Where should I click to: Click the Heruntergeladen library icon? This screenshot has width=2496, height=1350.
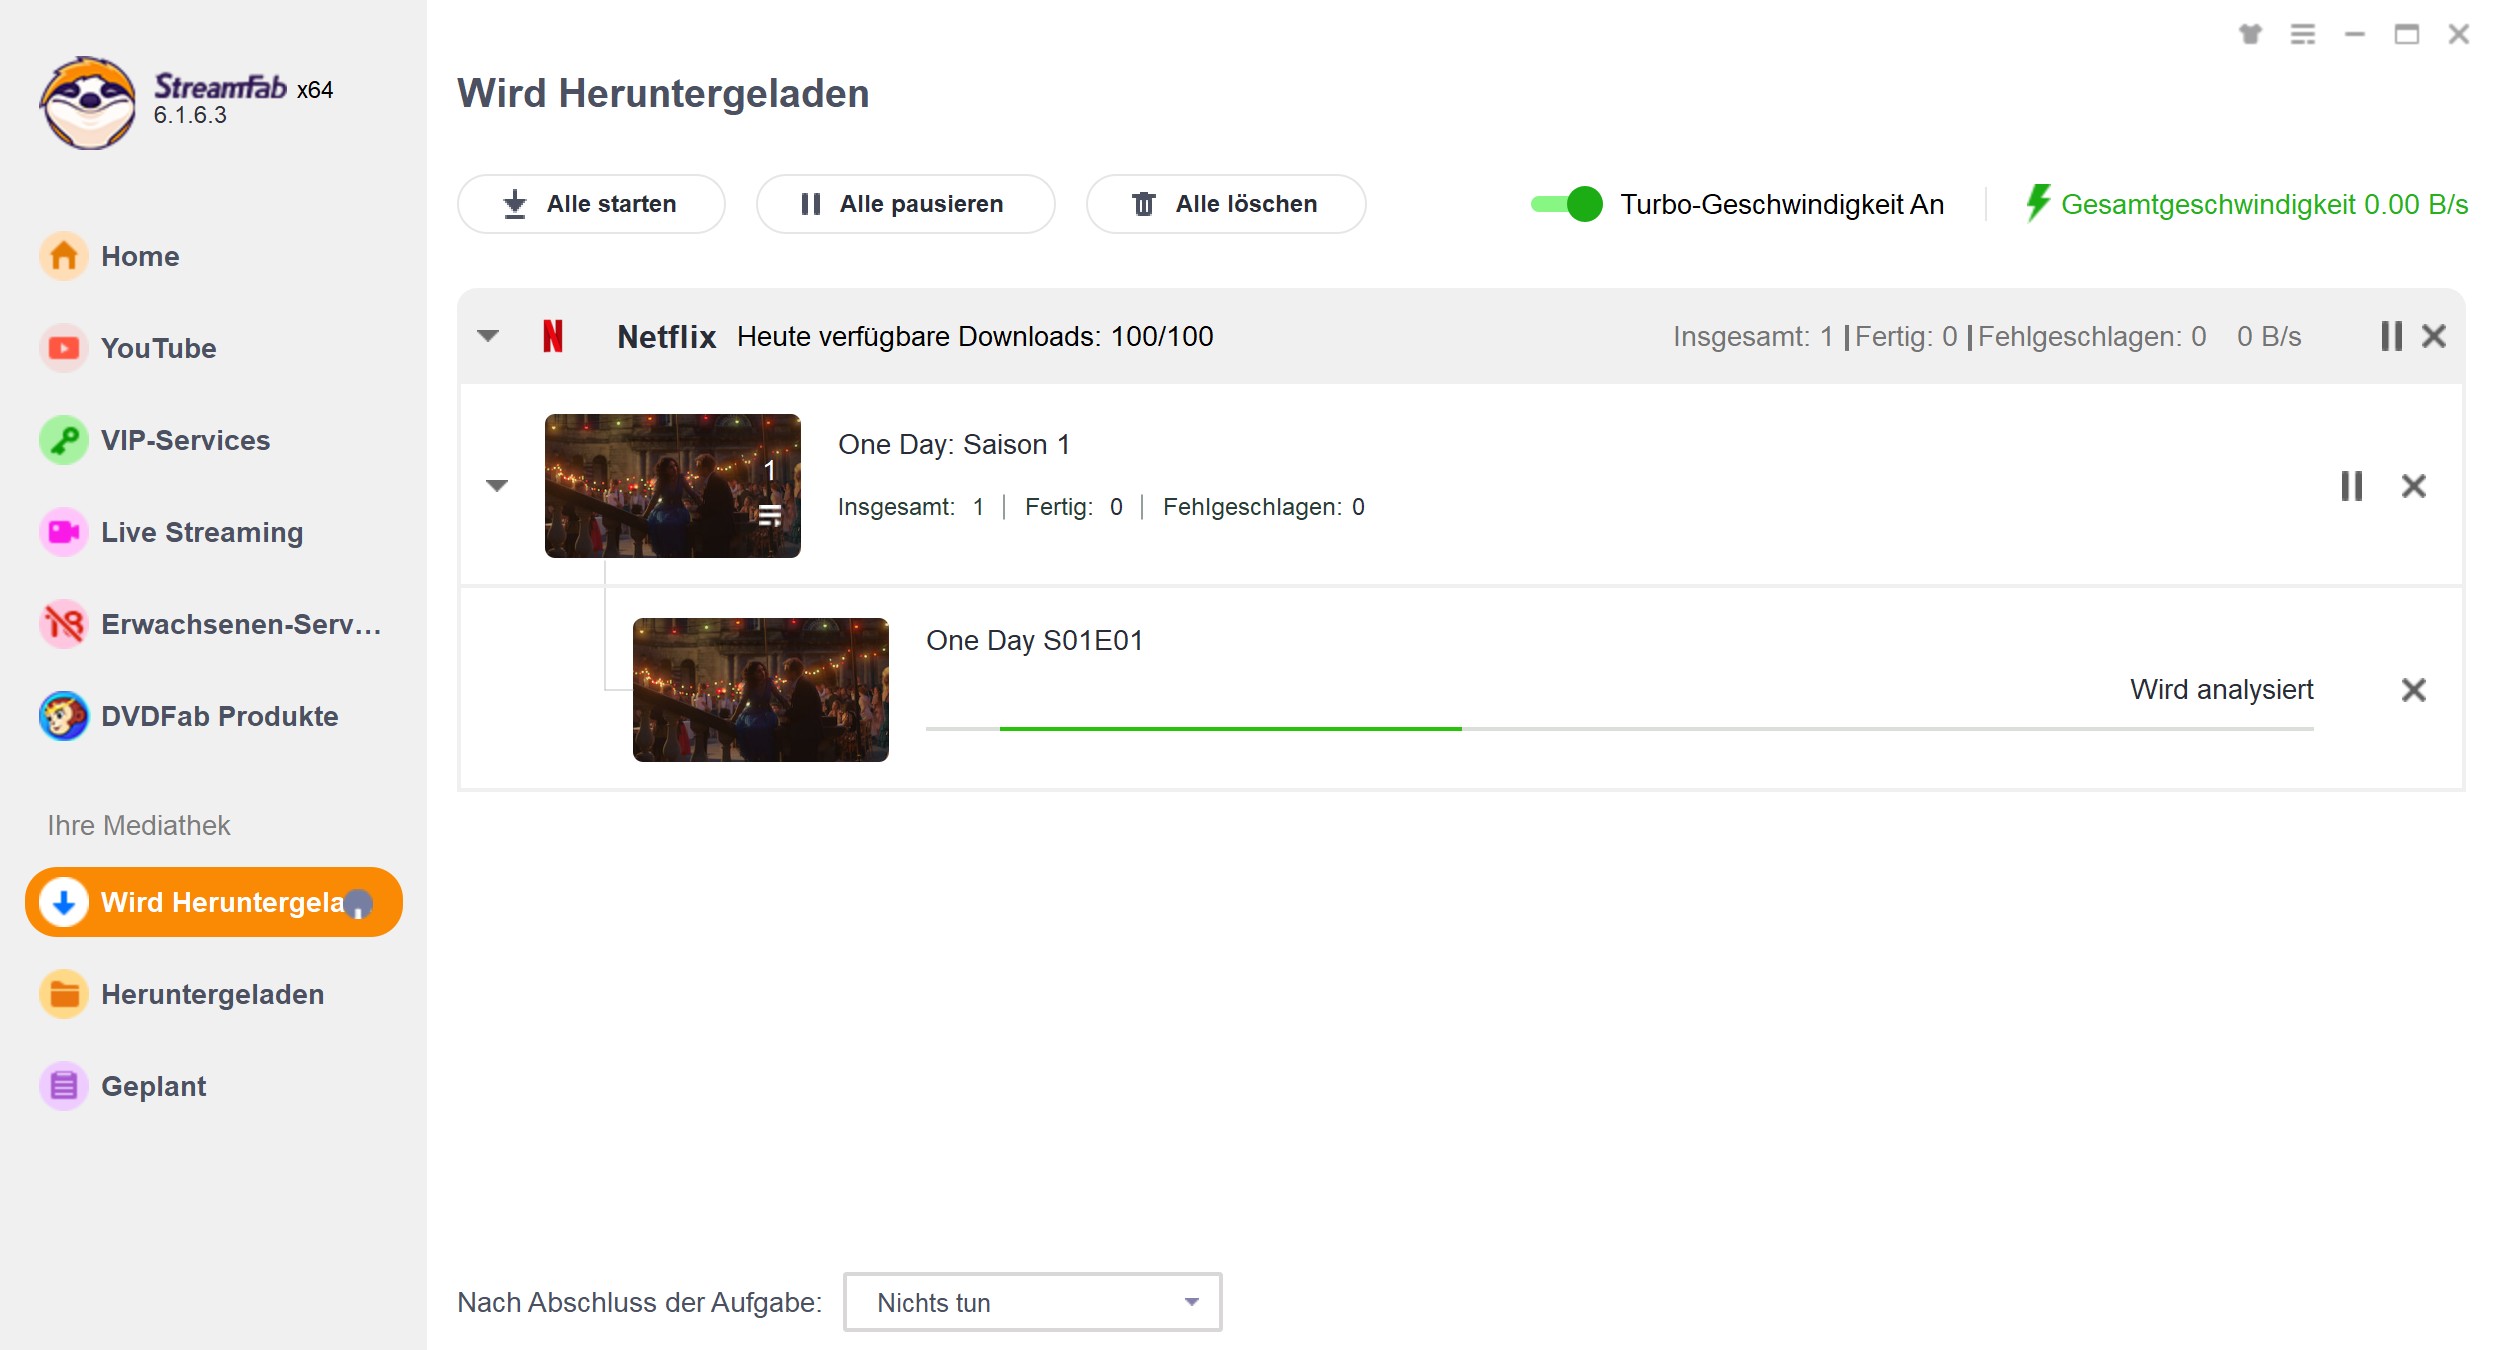[x=61, y=993]
